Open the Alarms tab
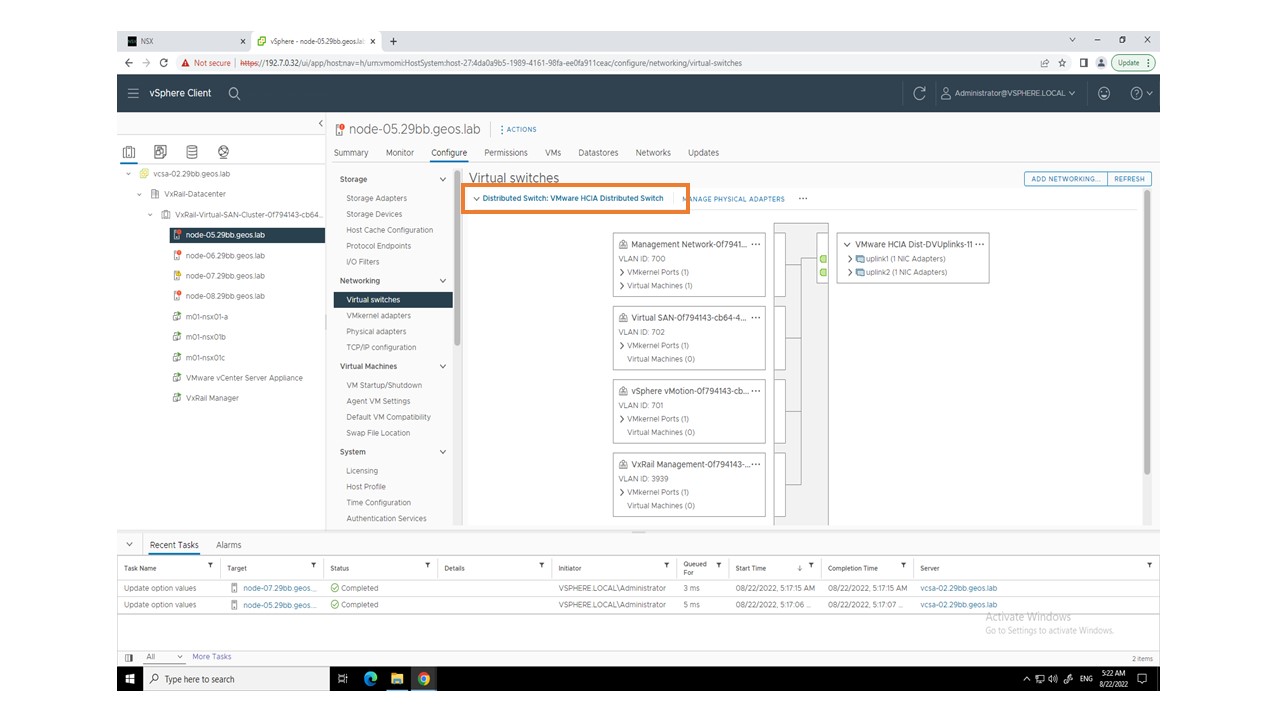Image resolution: width=1280 pixels, height=720 pixels. coord(228,545)
